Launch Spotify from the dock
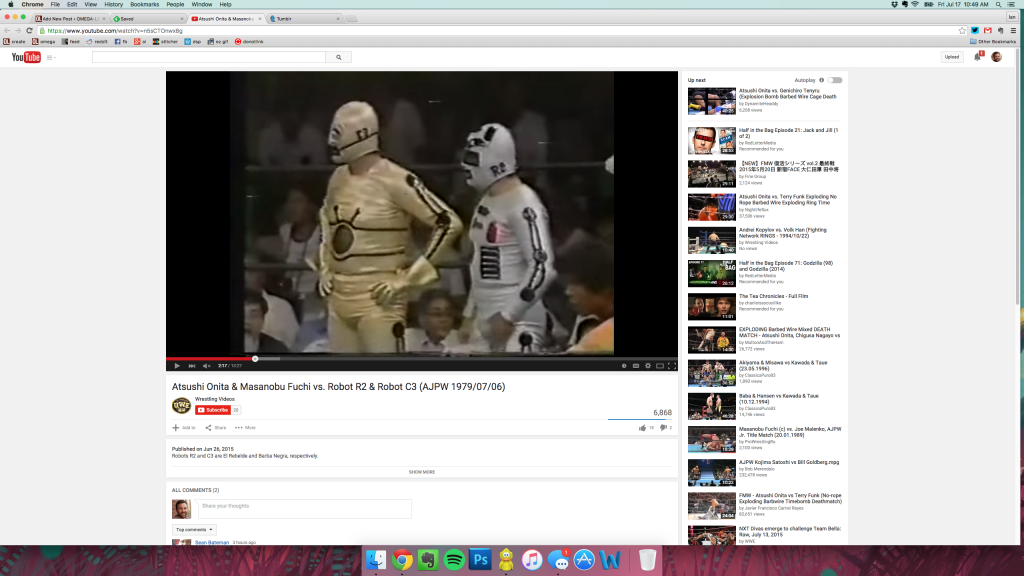1024x576 pixels. pos(454,560)
